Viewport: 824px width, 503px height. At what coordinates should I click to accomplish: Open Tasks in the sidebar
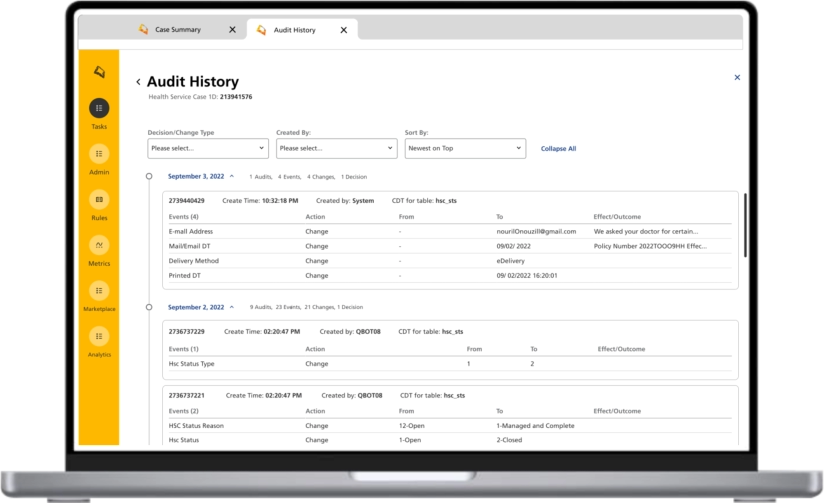pyautogui.click(x=99, y=108)
